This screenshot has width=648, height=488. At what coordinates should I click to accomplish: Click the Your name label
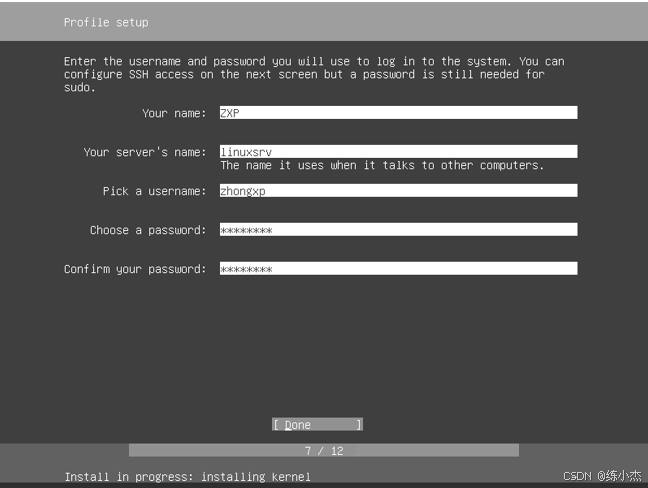[x=174, y=113]
